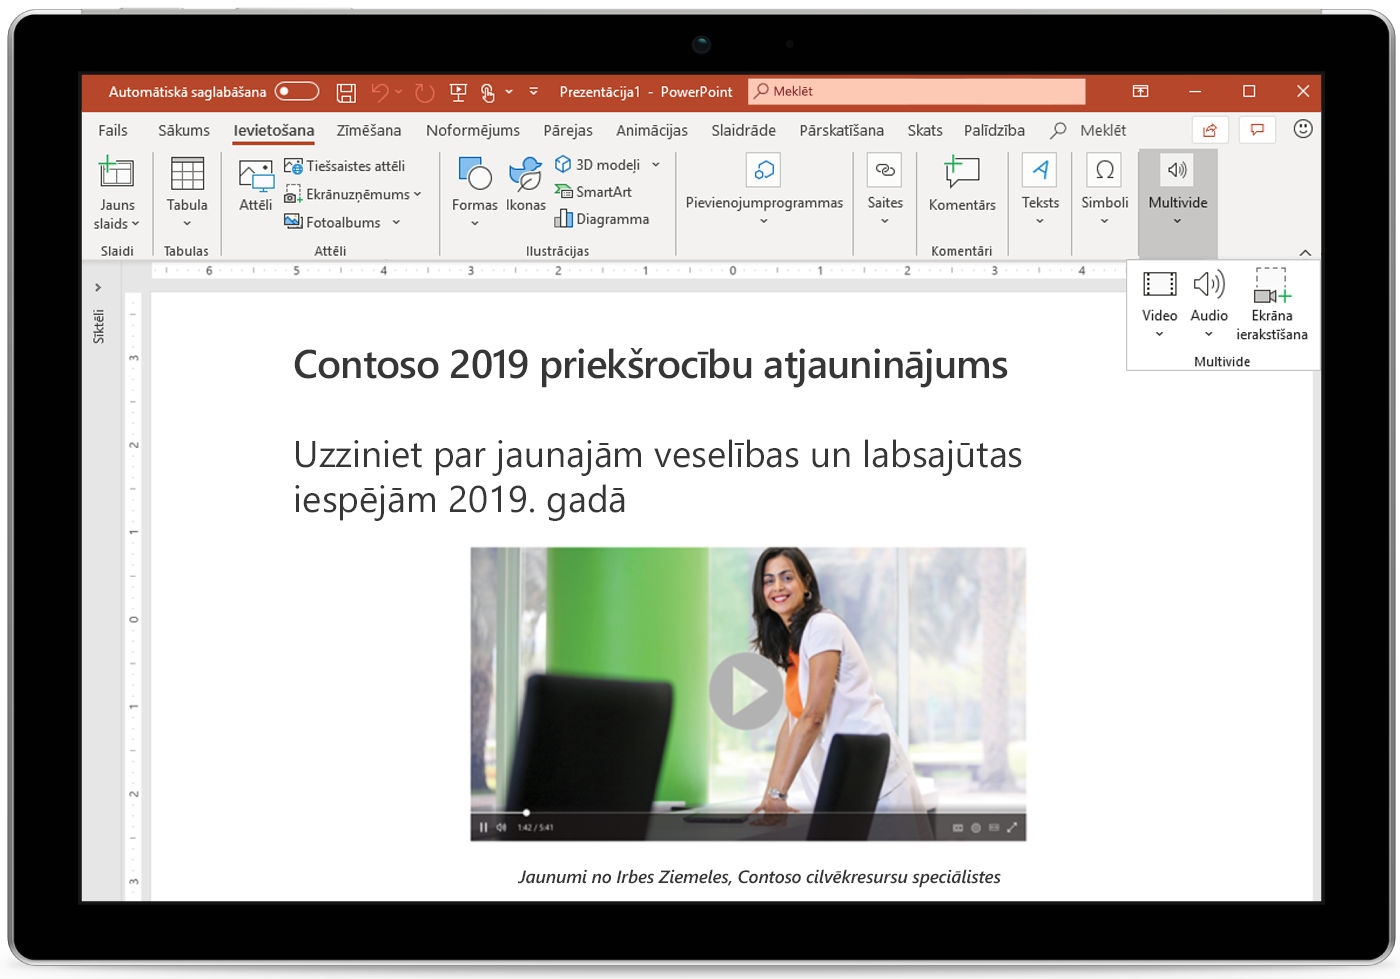1400x979 pixels.
Task: Open the Tabula insert menu
Action: [x=187, y=192]
